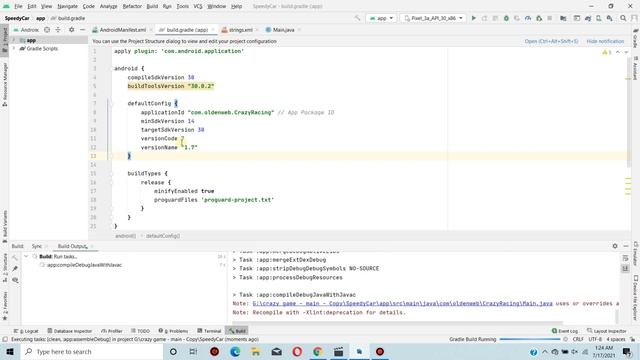Click the Make Project hammer icon
The height and width of the screenshot is (360, 640).
(x=357, y=18)
